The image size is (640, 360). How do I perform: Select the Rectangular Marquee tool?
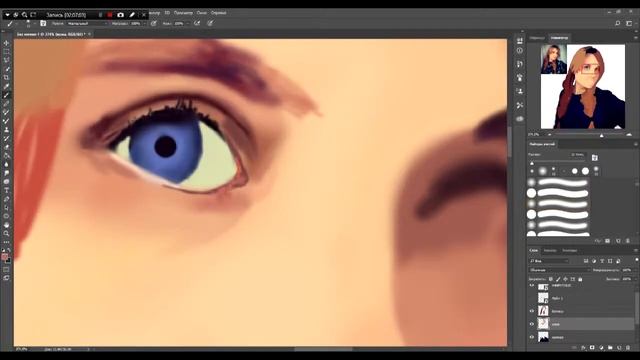click(x=6, y=52)
